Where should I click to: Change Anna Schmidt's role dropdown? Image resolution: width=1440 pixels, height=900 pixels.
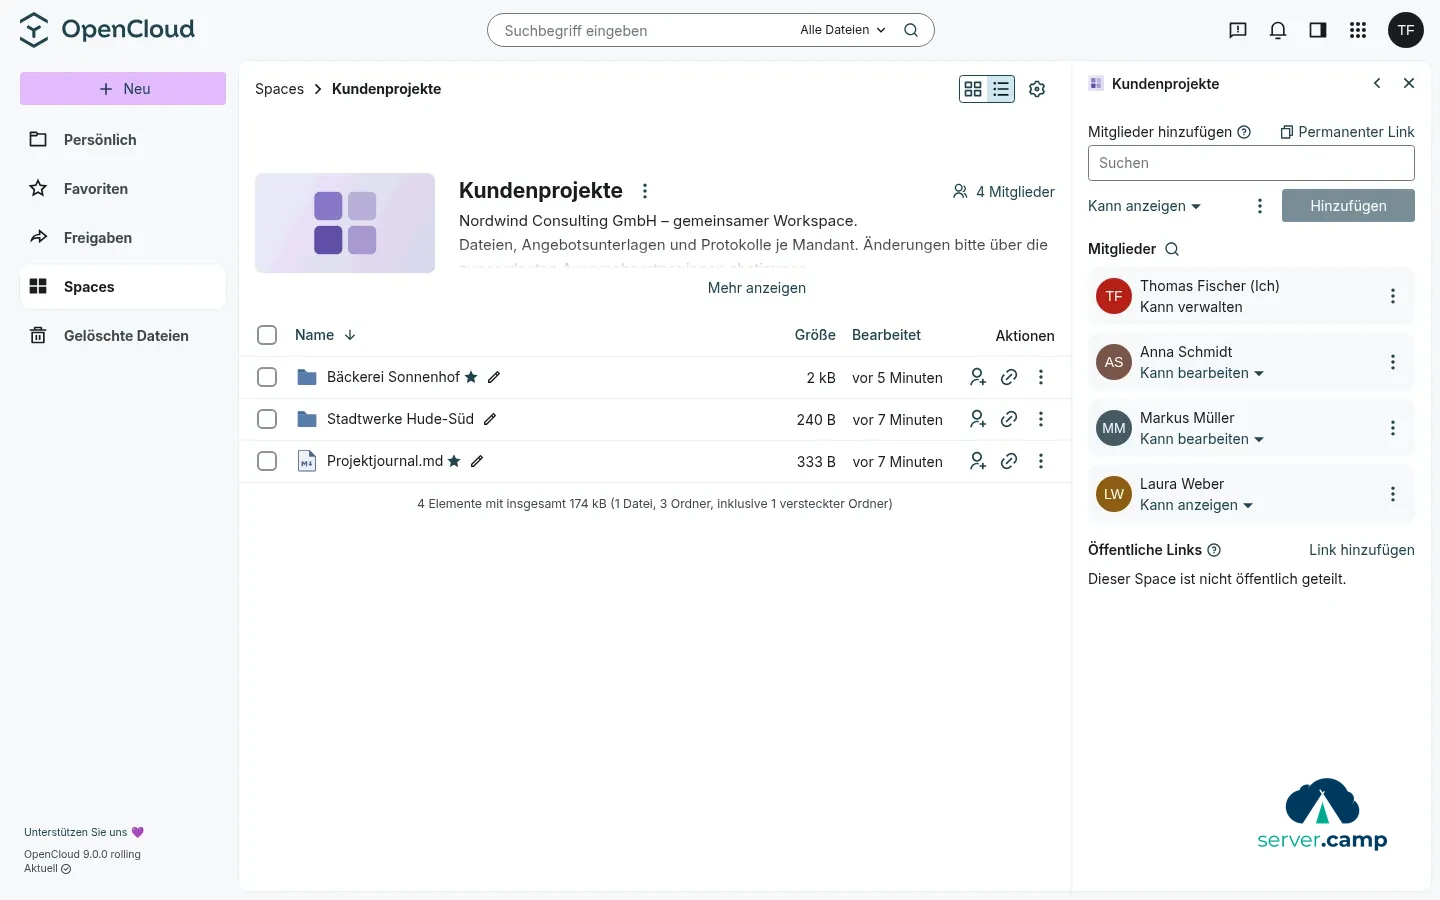1202,373
